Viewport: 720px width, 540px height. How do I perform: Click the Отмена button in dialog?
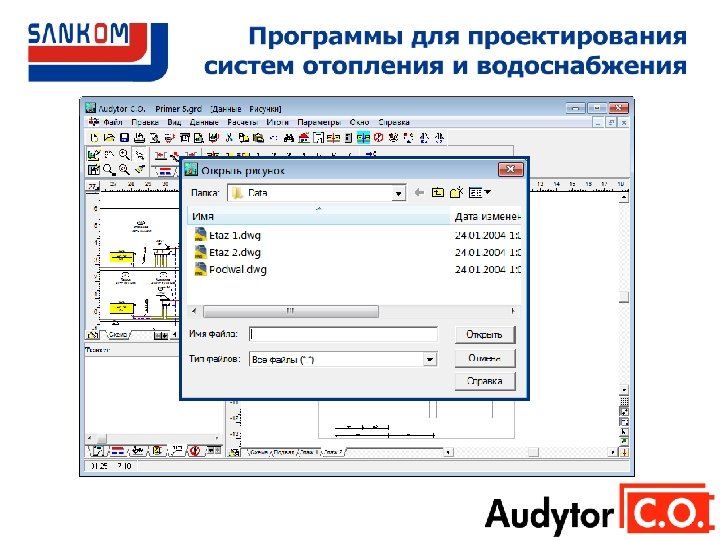click(485, 358)
